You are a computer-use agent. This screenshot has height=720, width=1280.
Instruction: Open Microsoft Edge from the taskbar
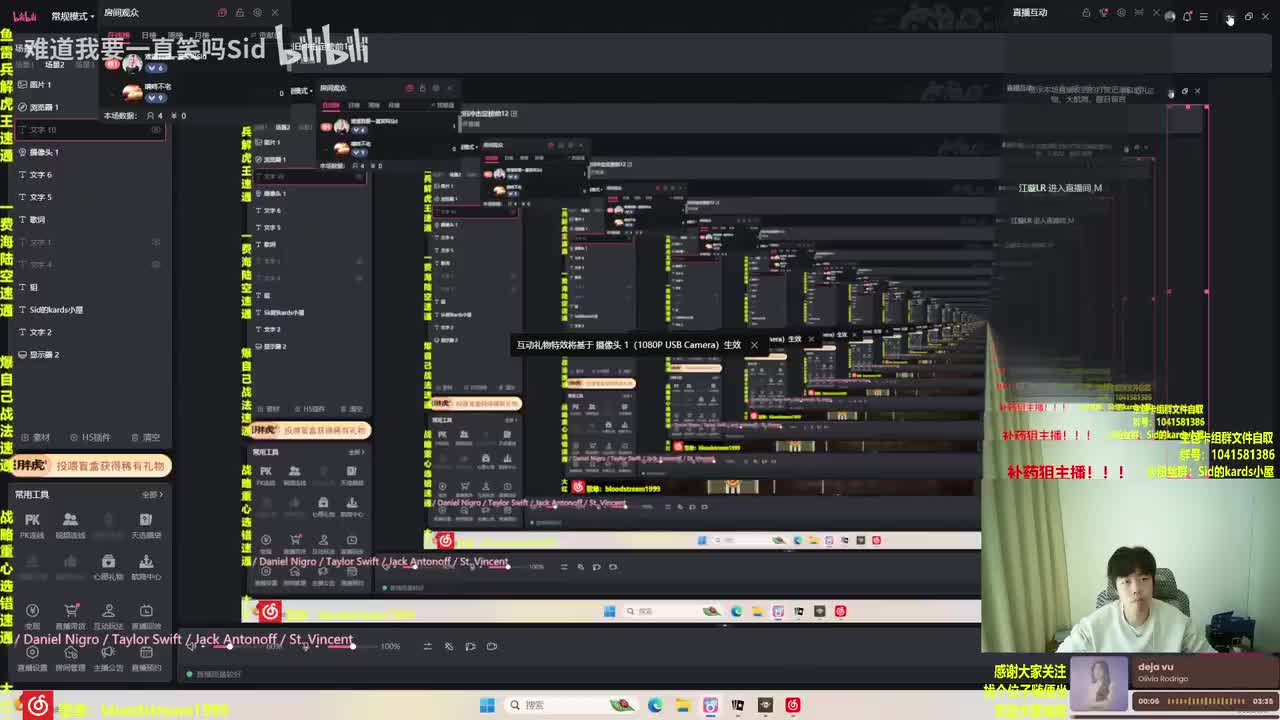(x=655, y=705)
